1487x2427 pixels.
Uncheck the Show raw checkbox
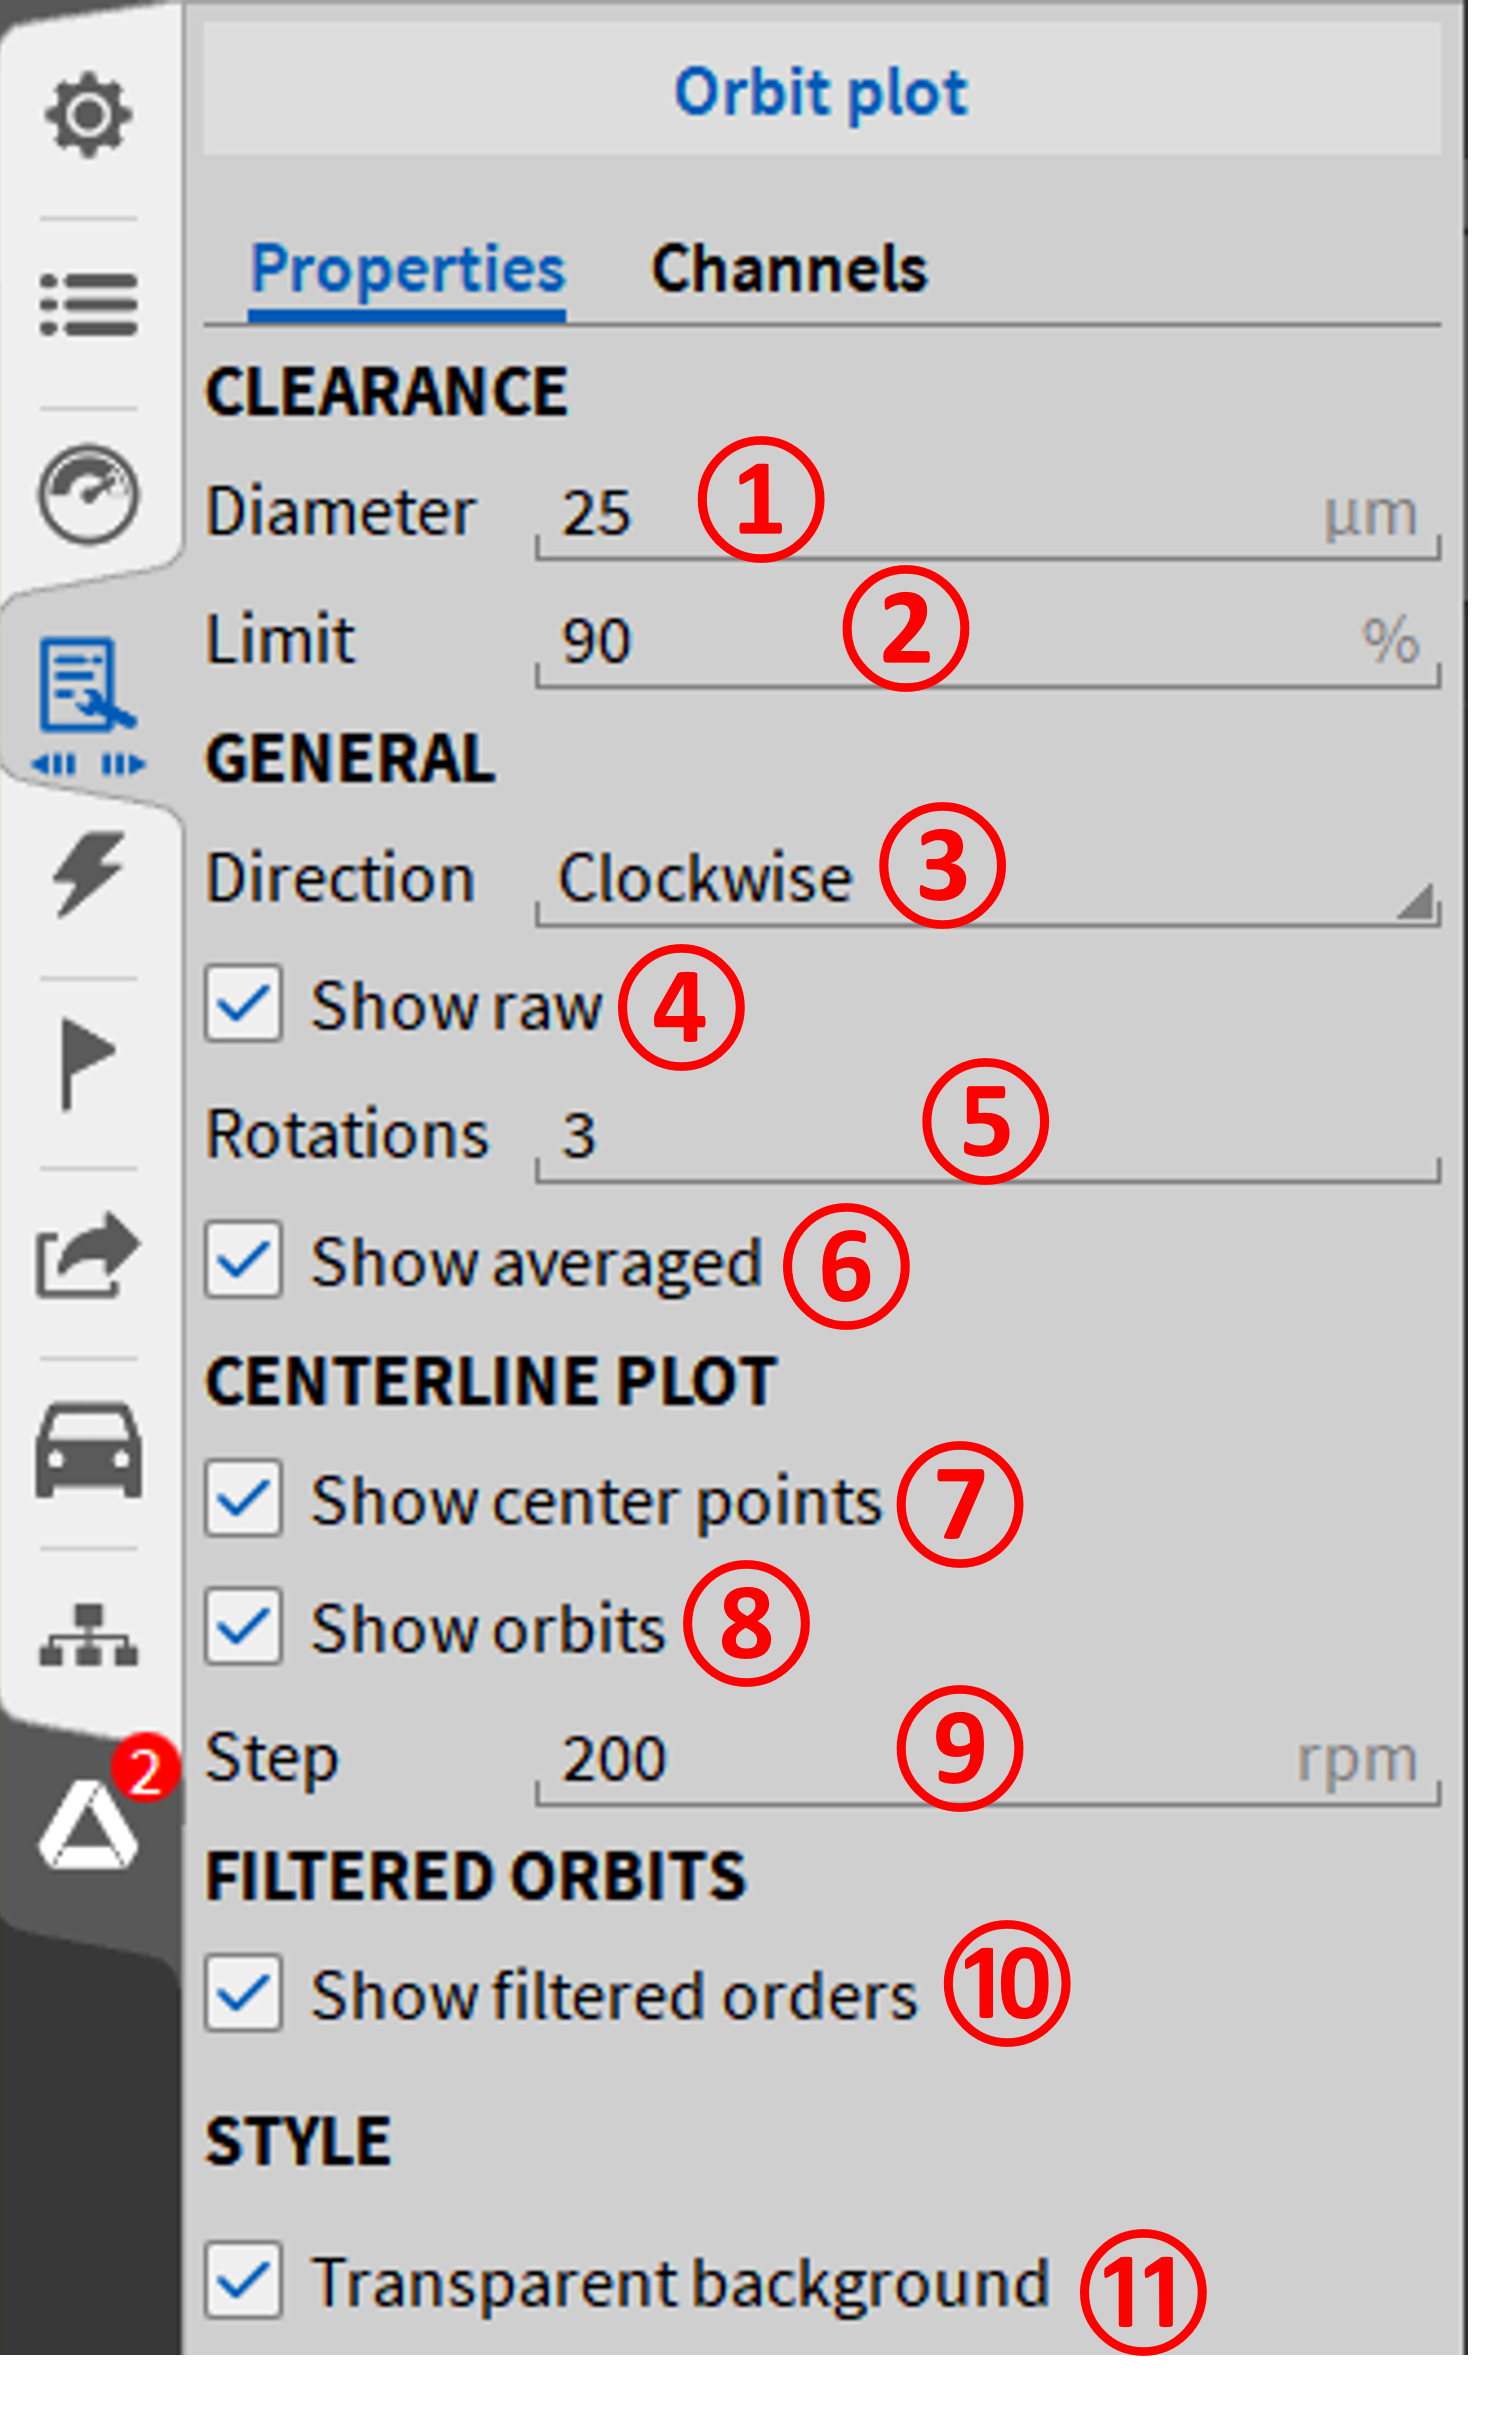pos(243,1003)
